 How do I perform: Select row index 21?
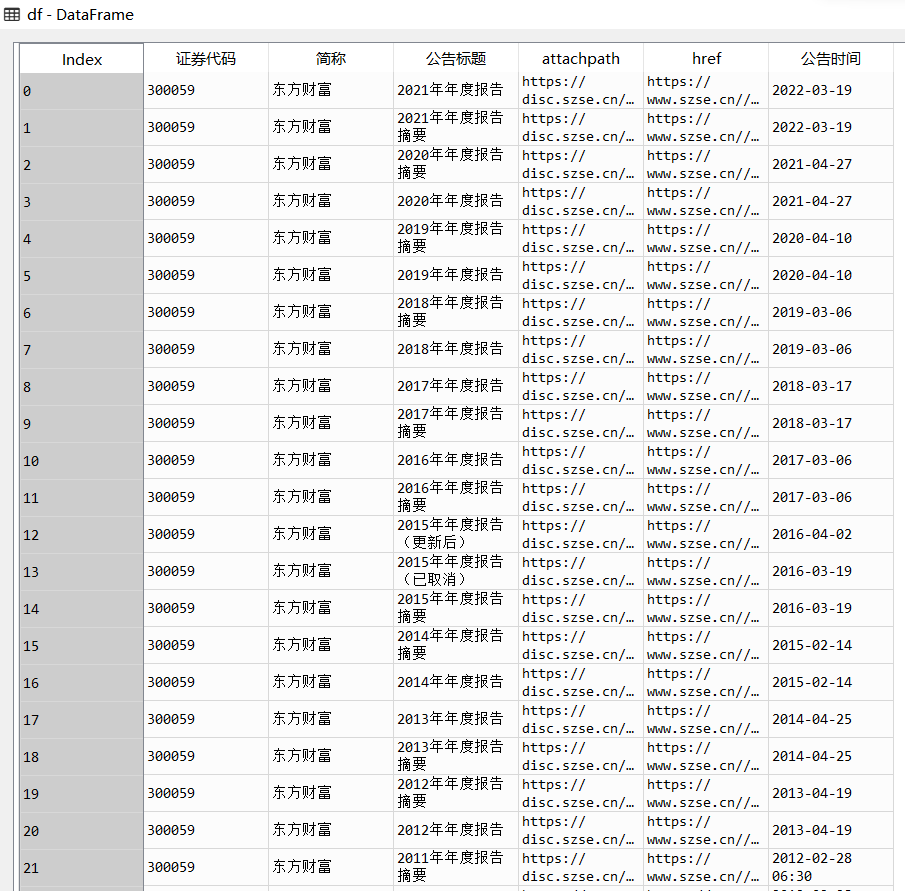(x=81, y=868)
